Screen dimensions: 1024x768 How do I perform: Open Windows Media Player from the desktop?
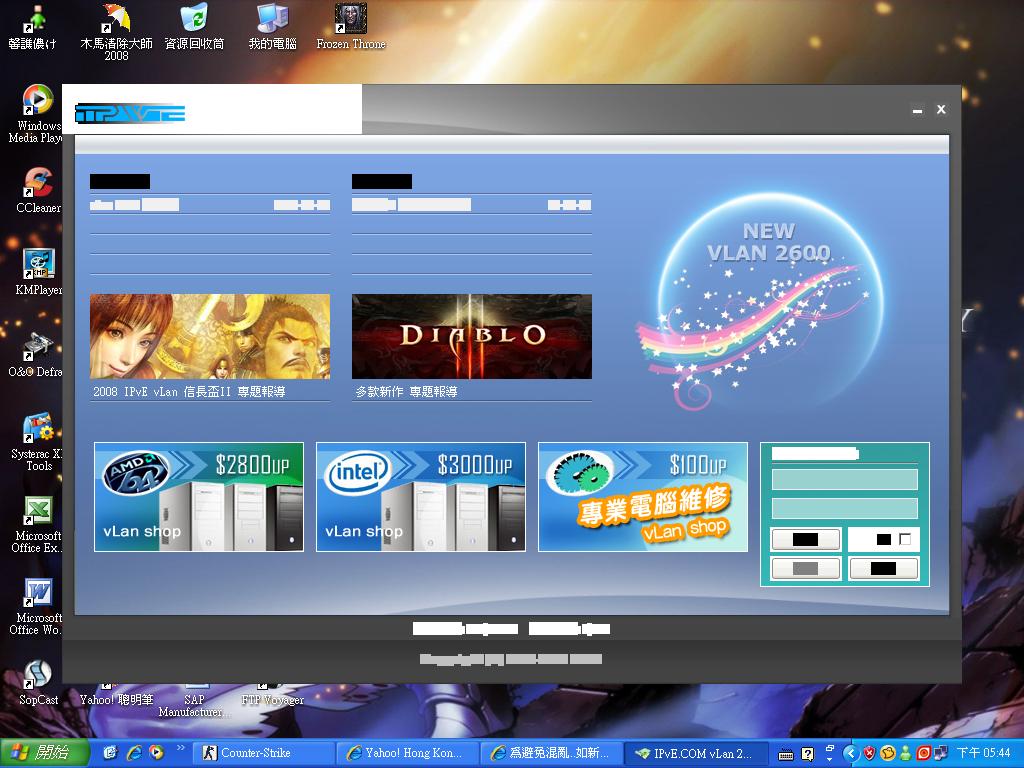click(x=37, y=100)
